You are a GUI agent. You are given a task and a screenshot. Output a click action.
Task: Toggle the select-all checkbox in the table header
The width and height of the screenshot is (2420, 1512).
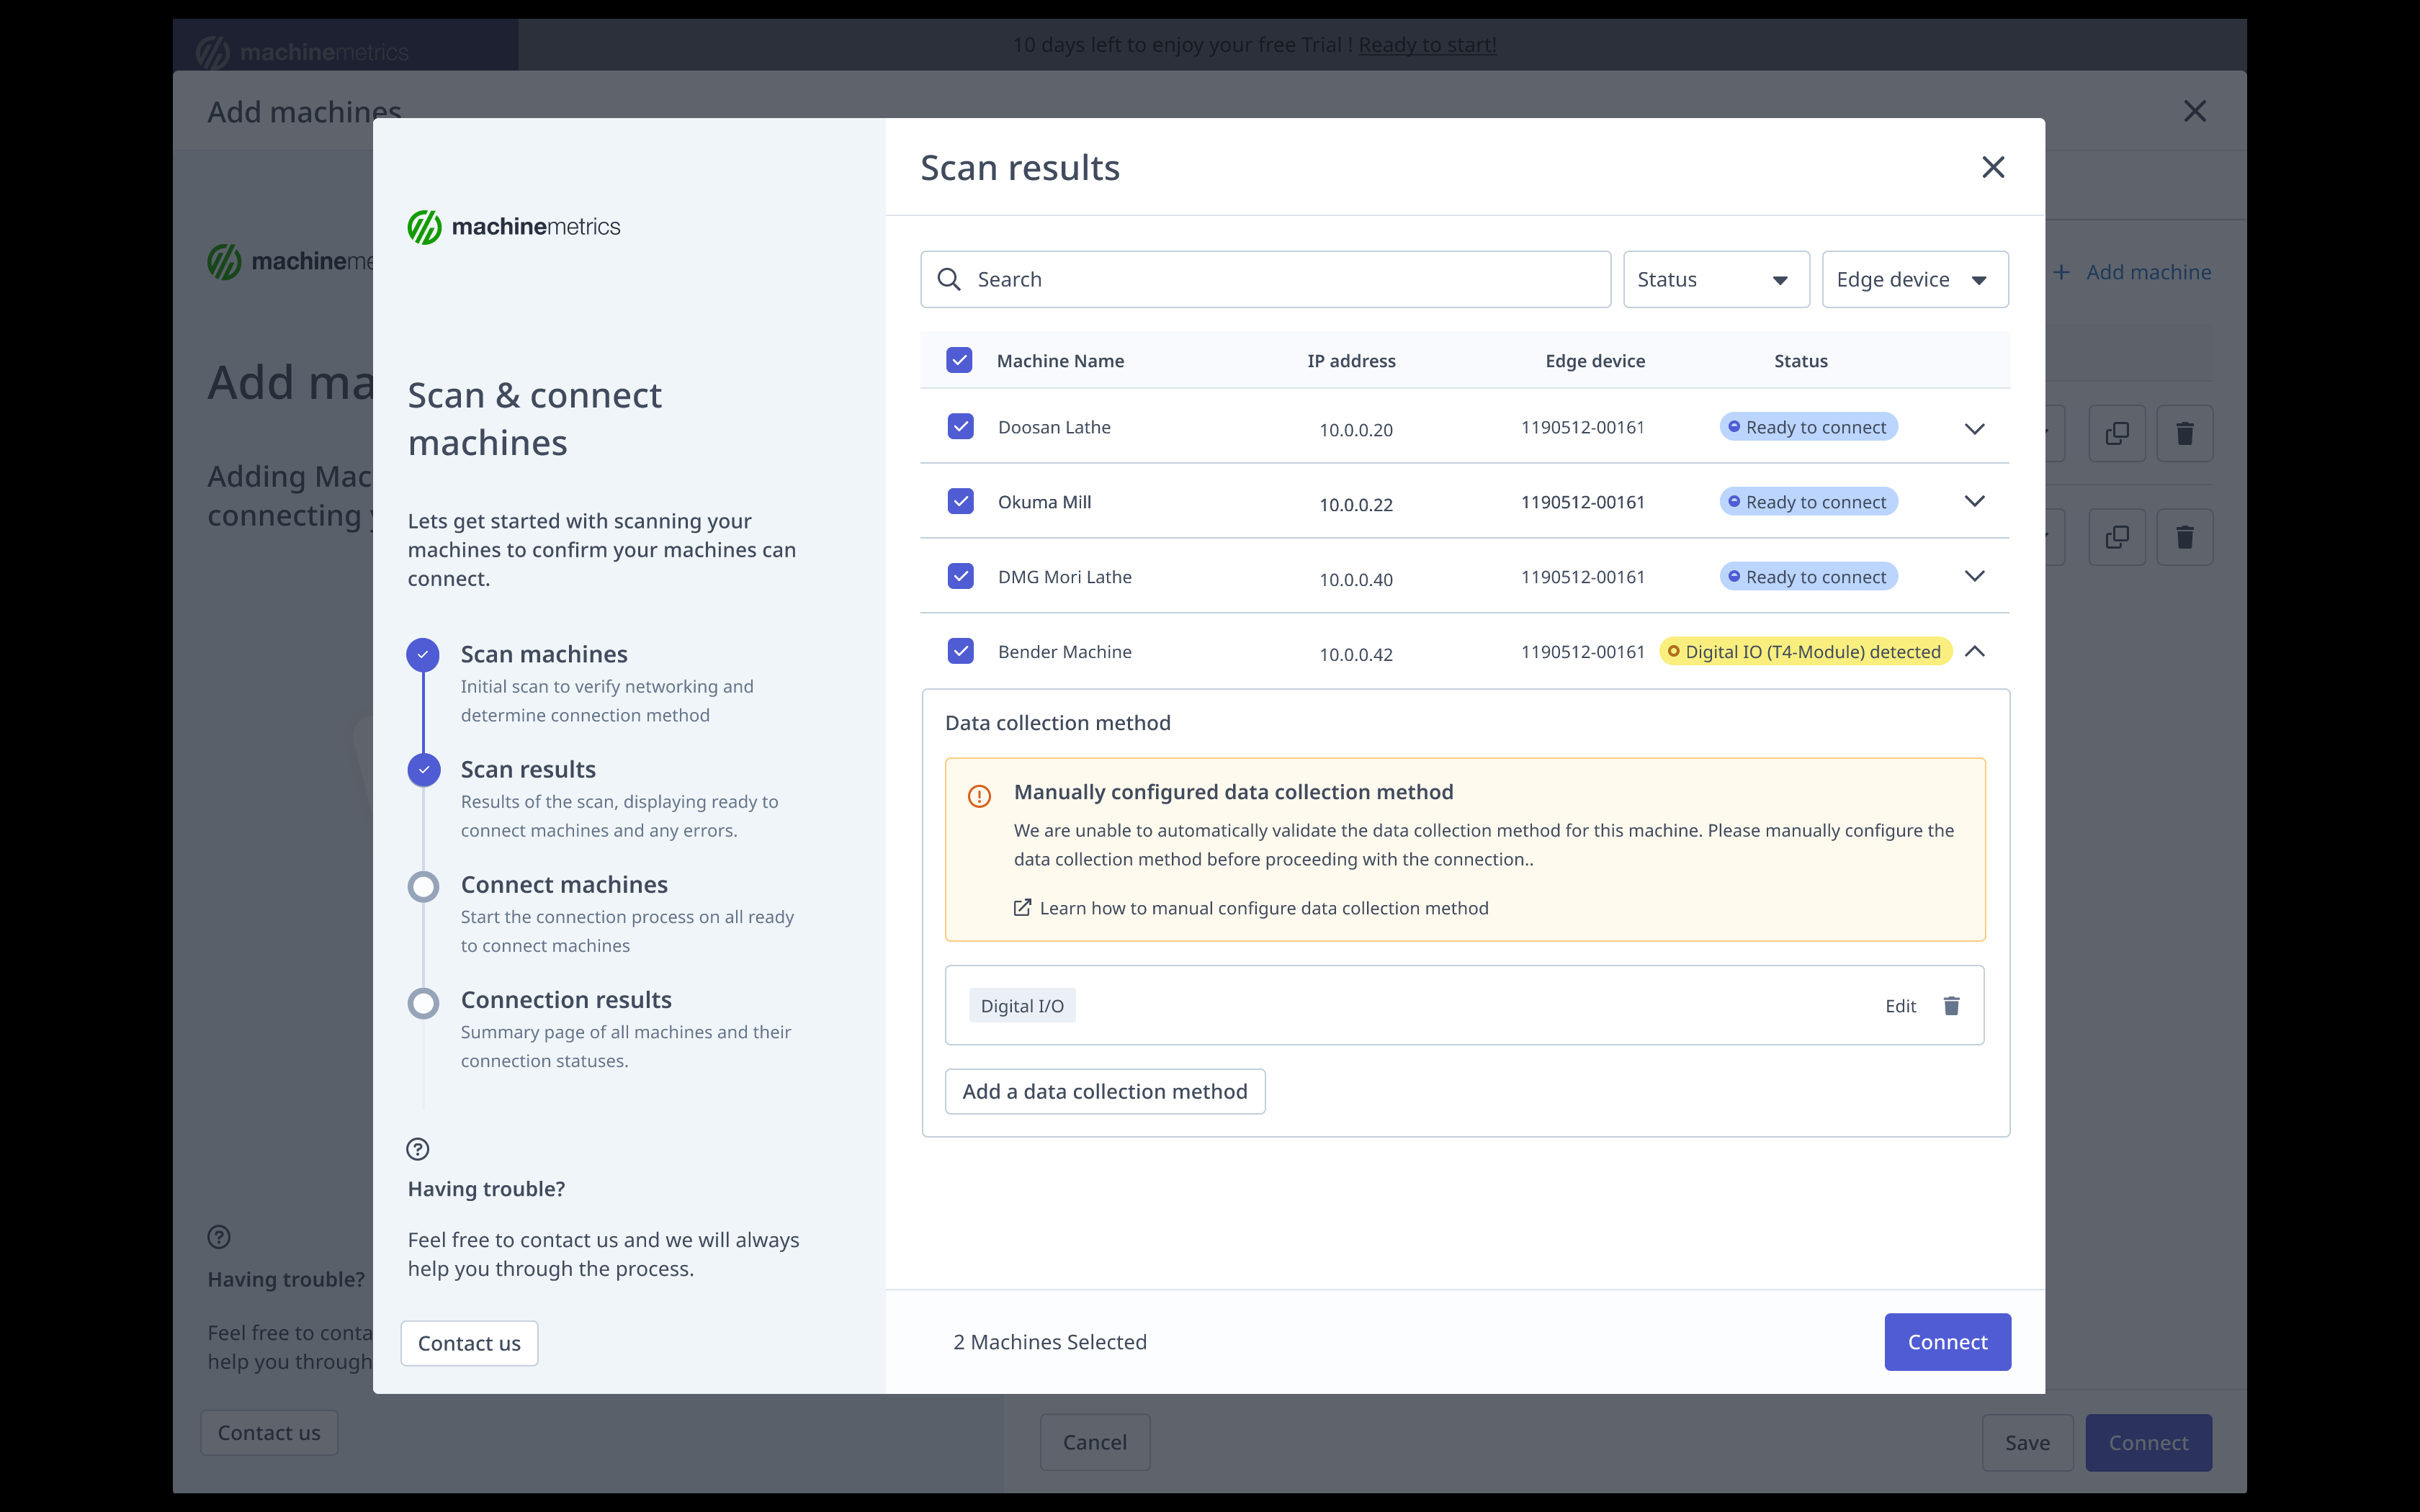tap(960, 360)
